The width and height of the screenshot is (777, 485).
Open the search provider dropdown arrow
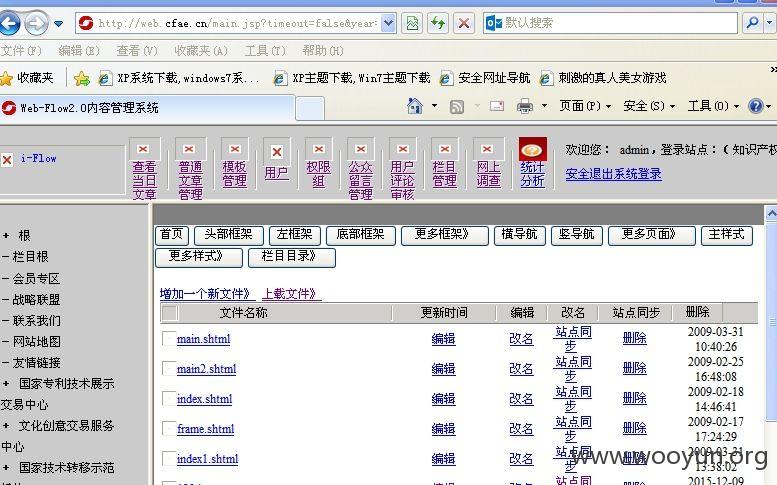point(770,23)
